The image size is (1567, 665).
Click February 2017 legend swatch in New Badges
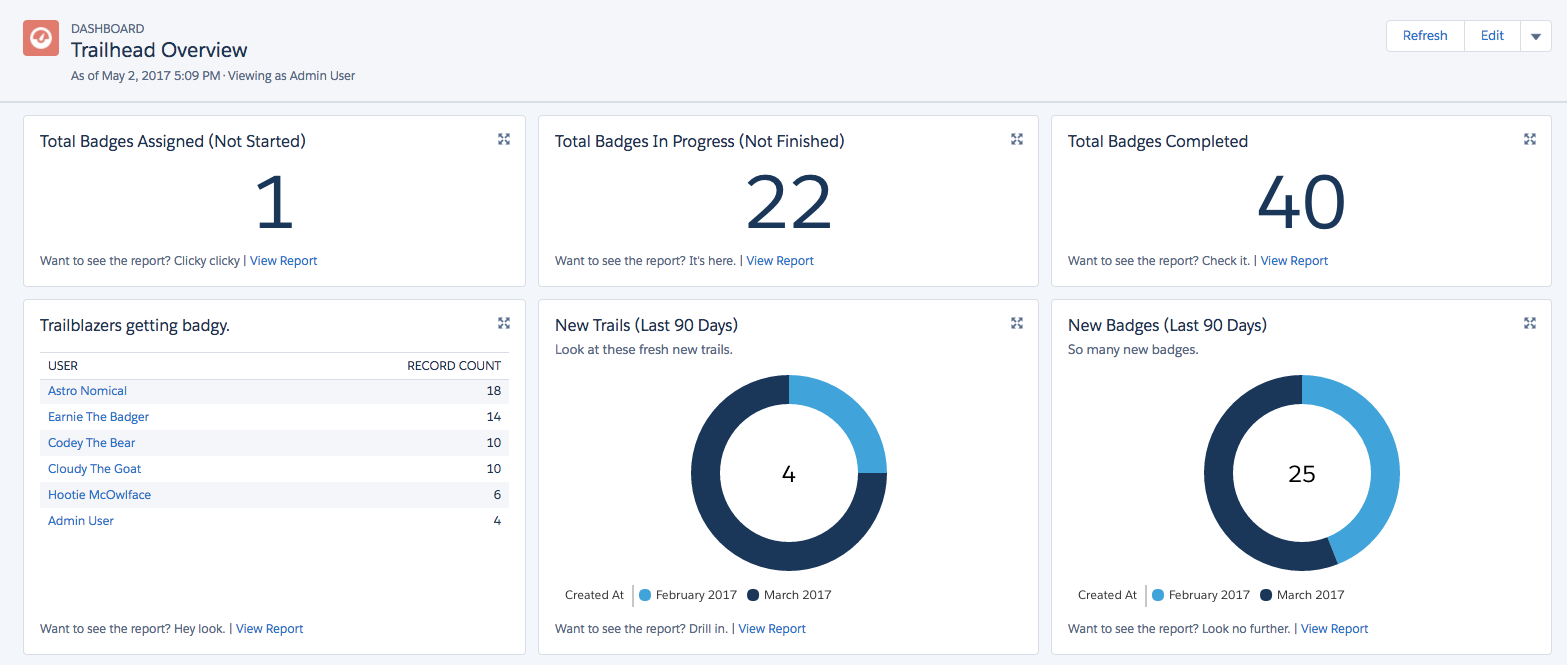tap(1158, 595)
